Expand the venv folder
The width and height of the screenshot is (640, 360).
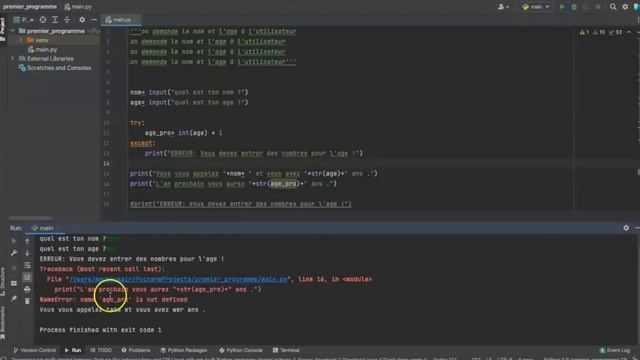(x=20, y=40)
